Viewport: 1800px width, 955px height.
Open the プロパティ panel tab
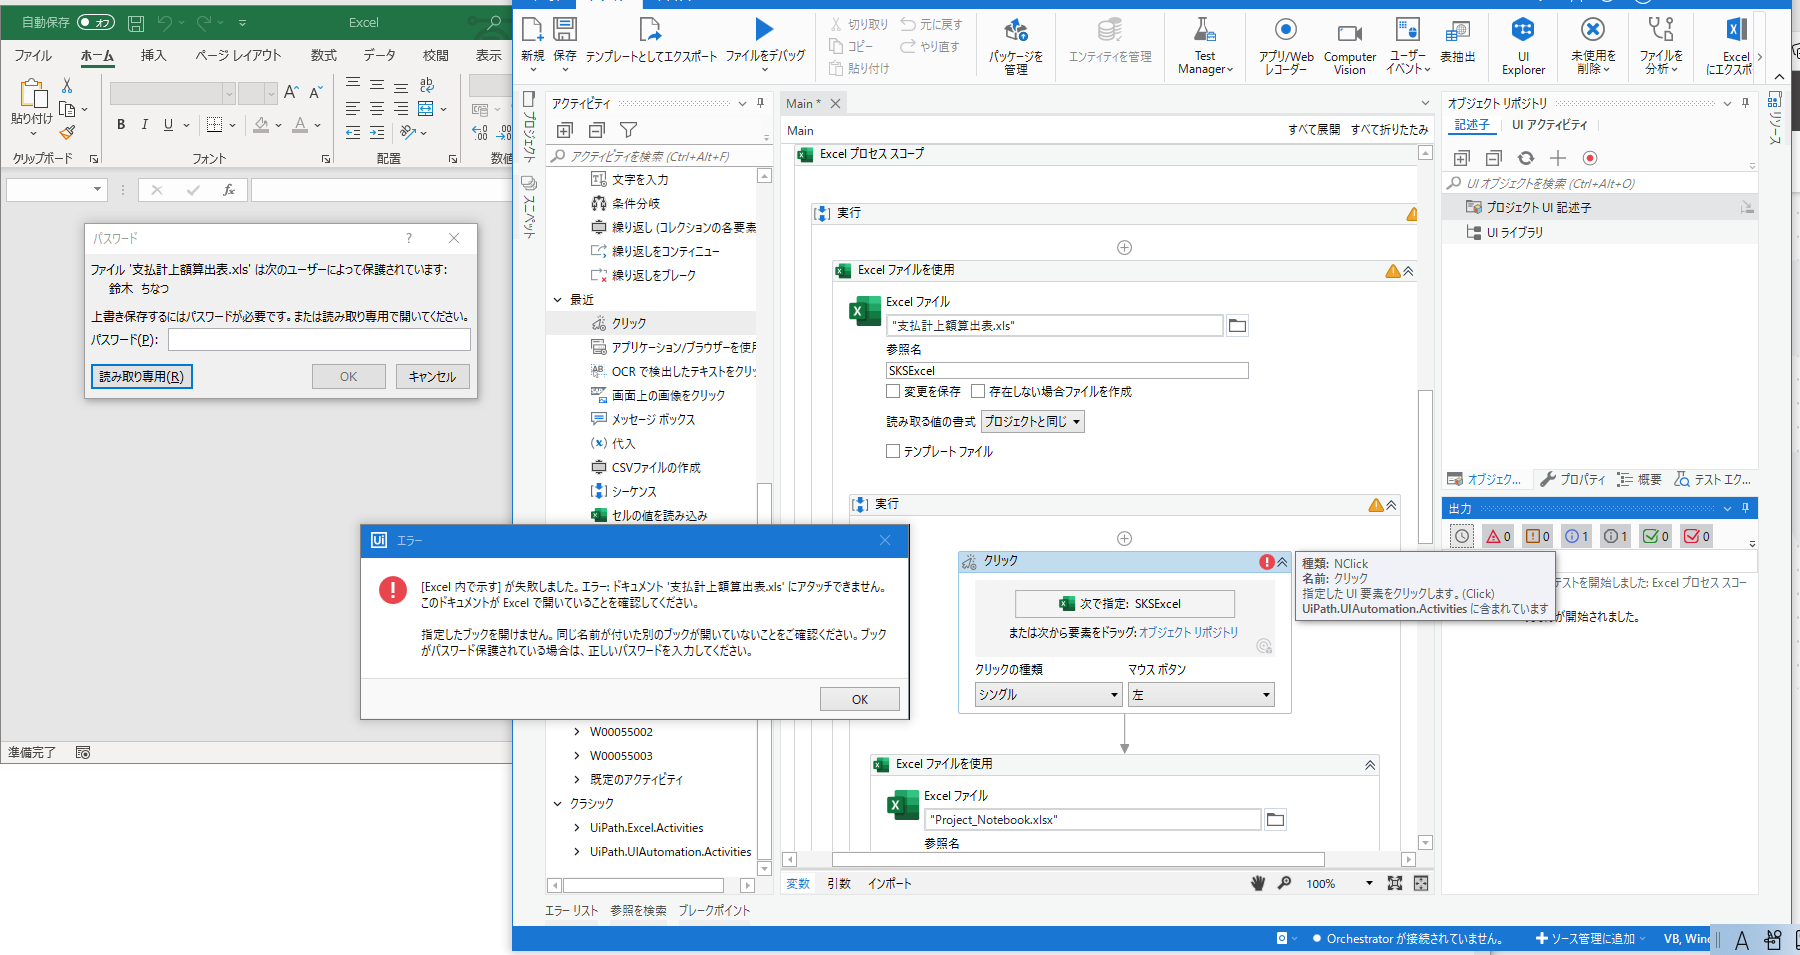point(1573,479)
